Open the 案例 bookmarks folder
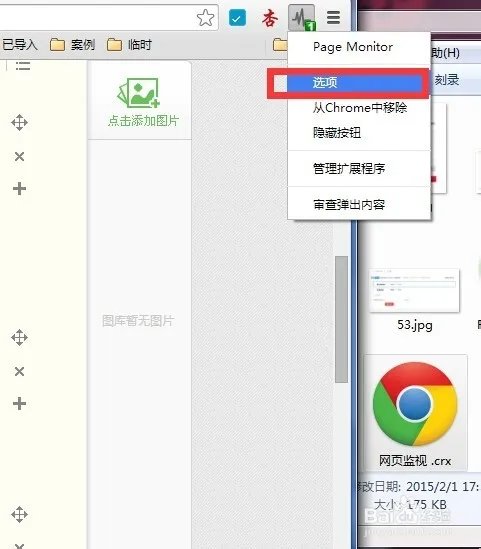The image size is (481, 549). point(72,45)
